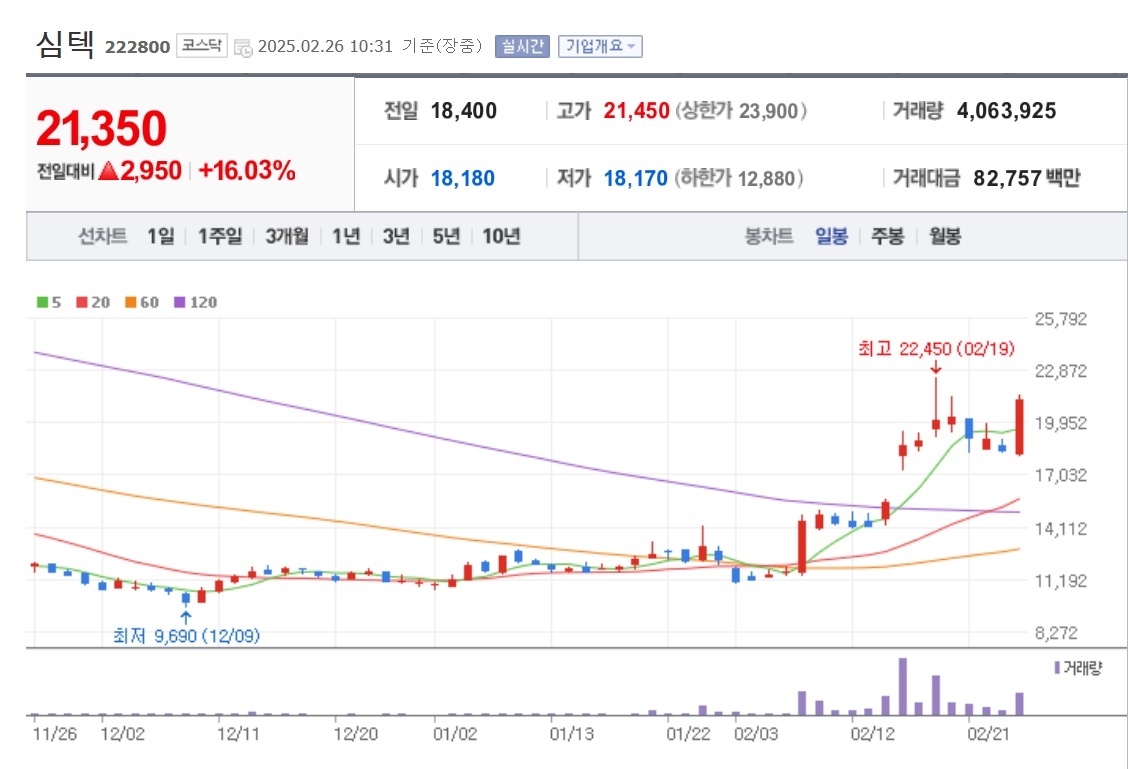Click the stock code 222800
Image resolution: width=1128 pixels, height=769 pixels.
click(x=137, y=47)
